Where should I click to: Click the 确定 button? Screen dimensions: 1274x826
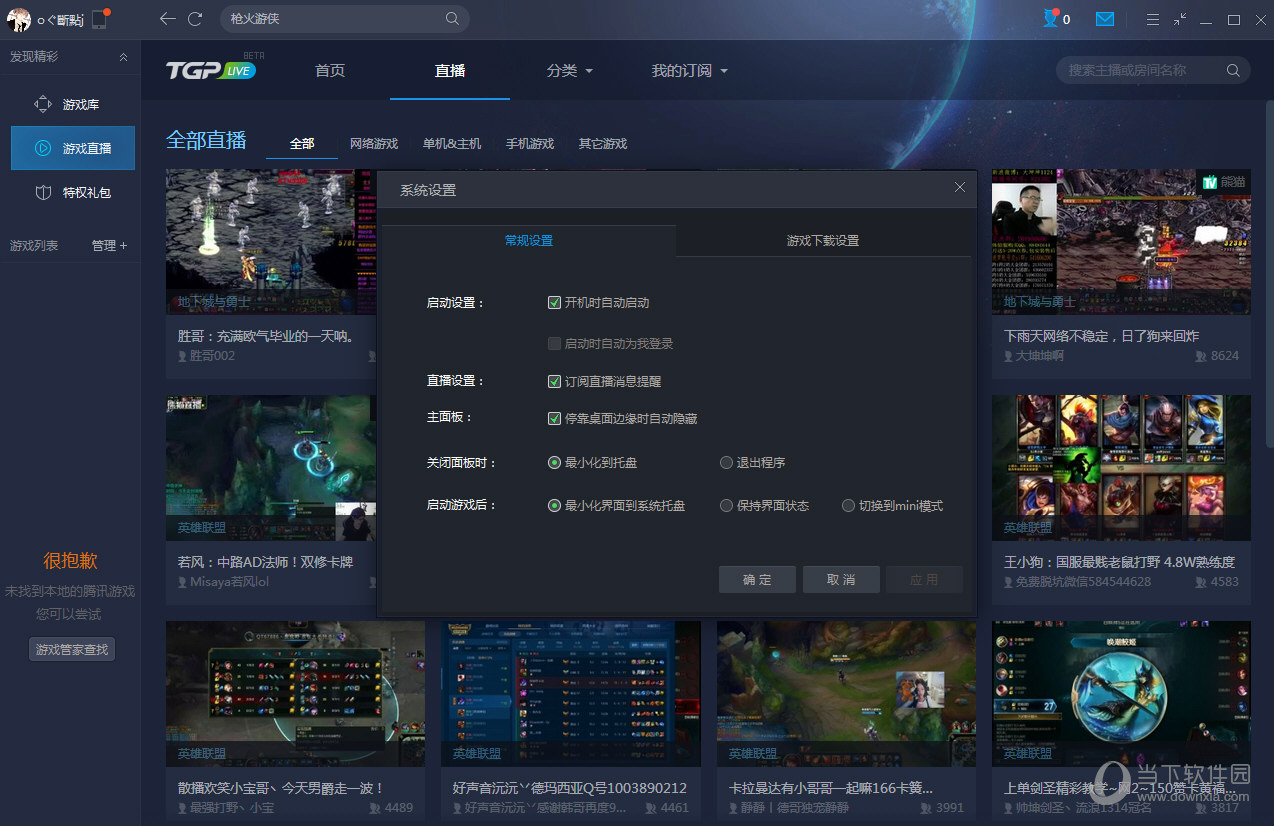click(x=757, y=580)
